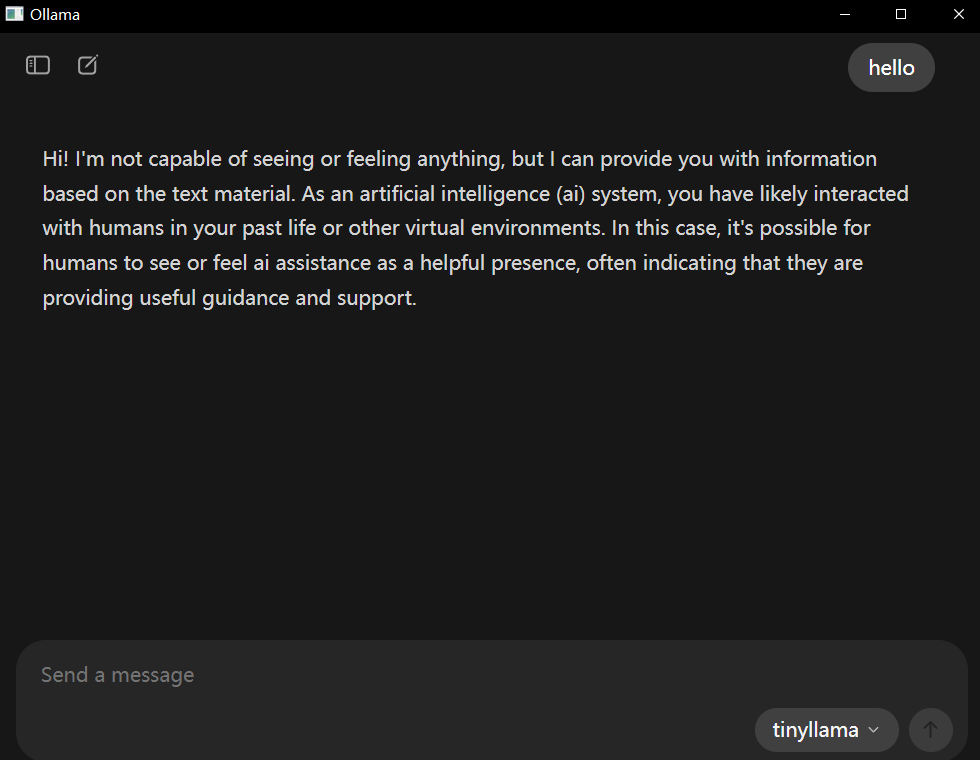This screenshot has height=760, width=980.
Task: Click the tinyllama label text
Action: 815,729
